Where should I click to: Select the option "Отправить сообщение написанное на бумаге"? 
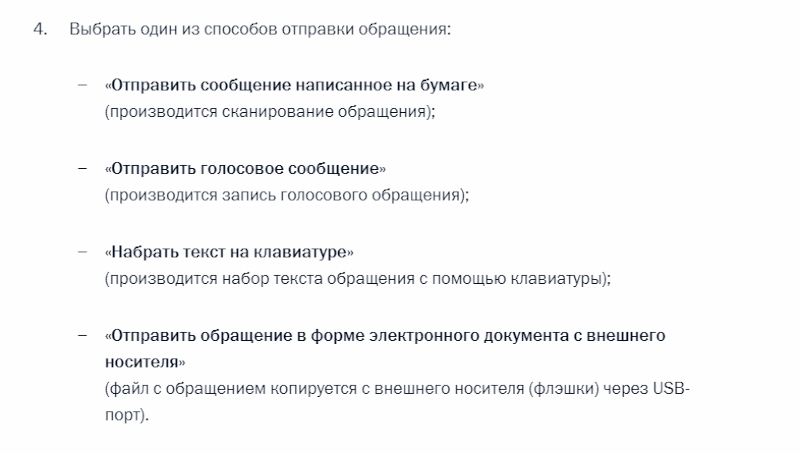(x=294, y=85)
